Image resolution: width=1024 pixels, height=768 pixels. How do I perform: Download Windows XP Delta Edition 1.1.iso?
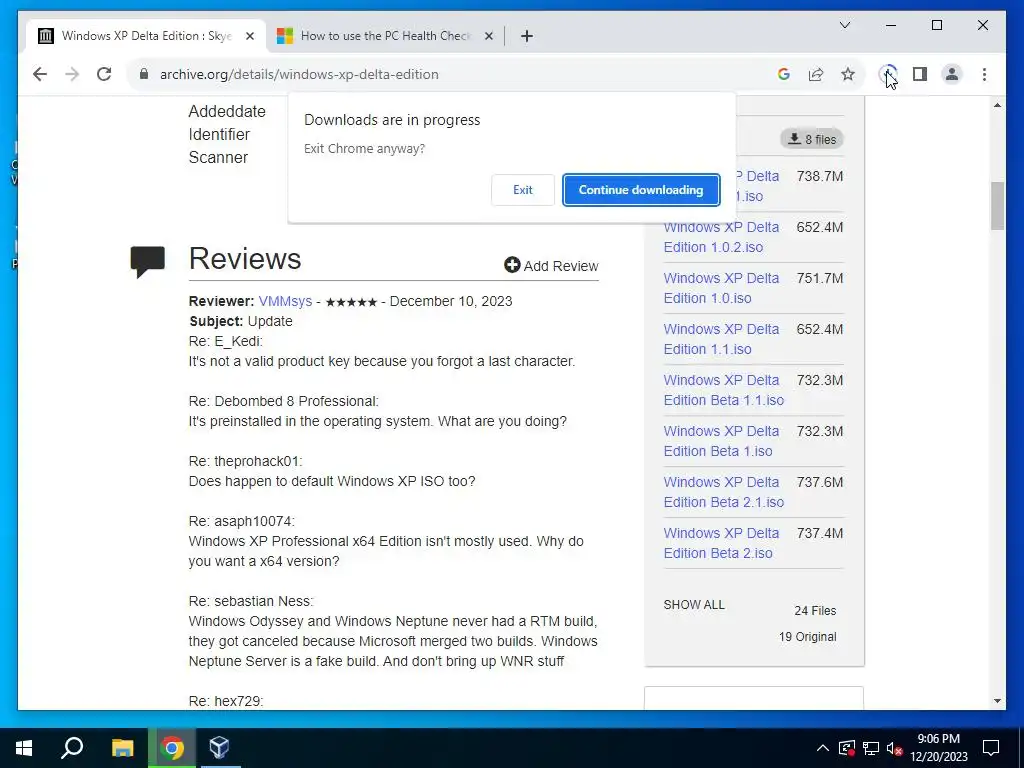[721, 339]
